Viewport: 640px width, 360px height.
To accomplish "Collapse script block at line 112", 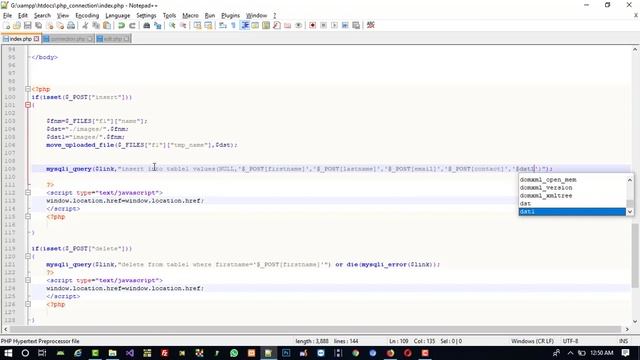I will click(x=28, y=193).
